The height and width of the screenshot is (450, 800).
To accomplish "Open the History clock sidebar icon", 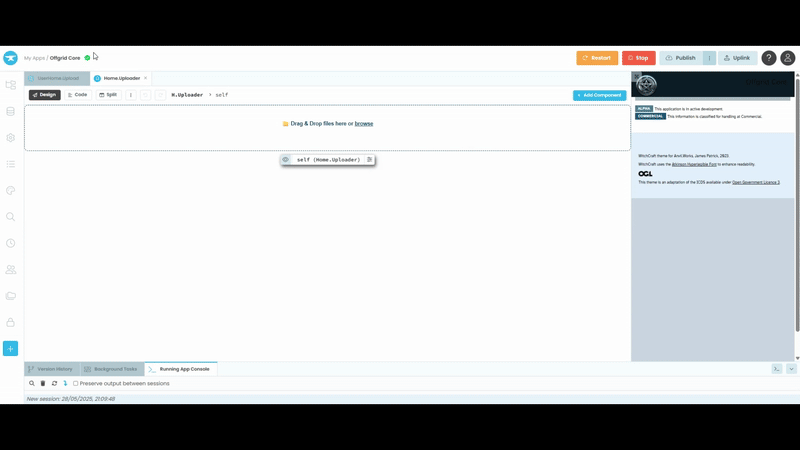I will 11,243.
